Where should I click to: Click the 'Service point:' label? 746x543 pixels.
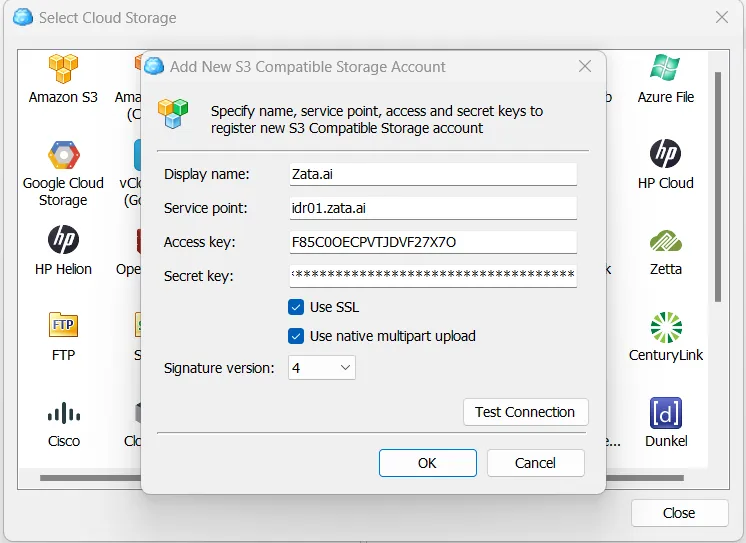[206, 208]
